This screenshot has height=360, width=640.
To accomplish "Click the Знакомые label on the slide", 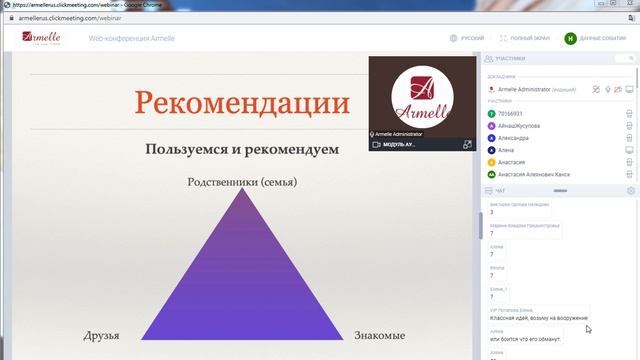I will click(380, 336).
